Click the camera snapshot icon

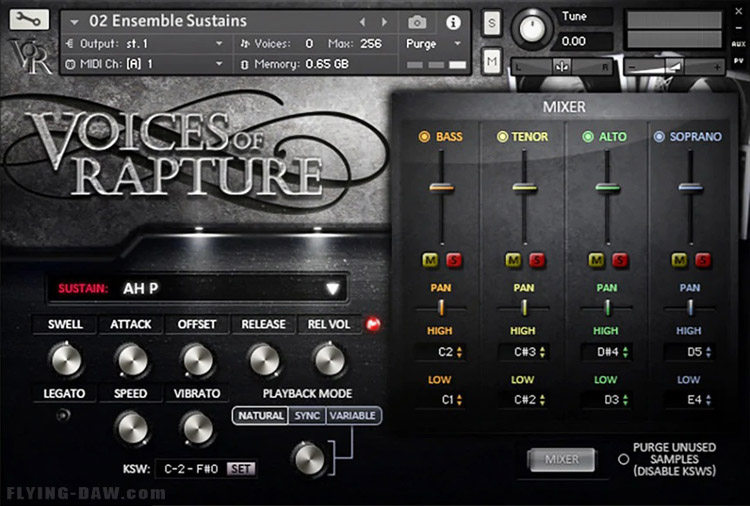[417, 22]
